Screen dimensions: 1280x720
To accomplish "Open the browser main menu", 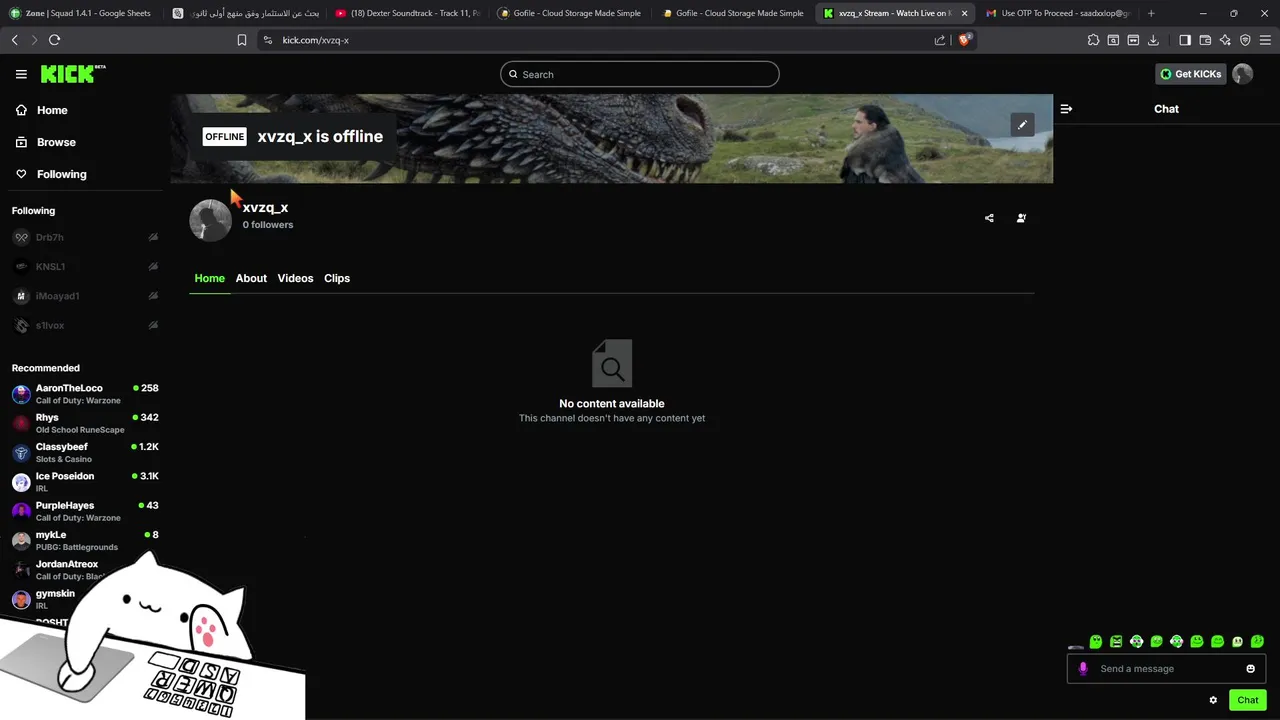I will (1265, 40).
